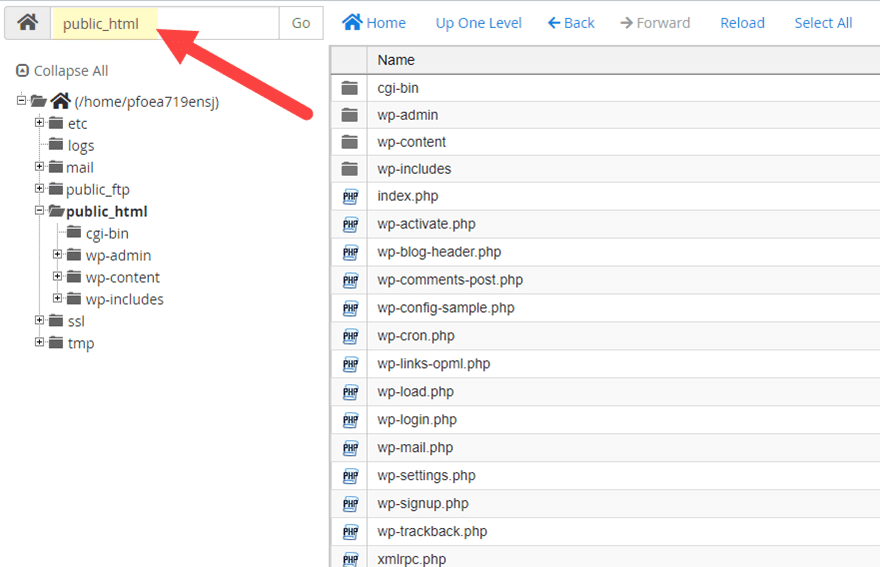Click the PHP icon for wp-links-opml.php
This screenshot has height=567, width=880.
(350, 364)
